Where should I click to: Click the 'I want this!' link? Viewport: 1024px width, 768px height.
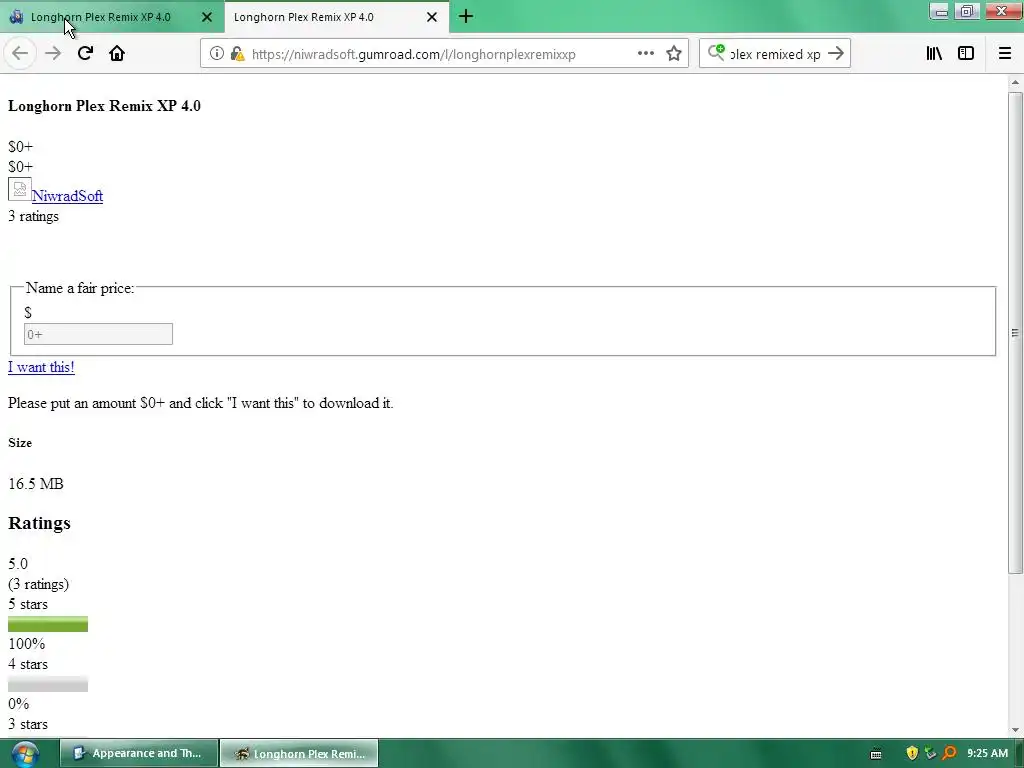tap(41, 367)
